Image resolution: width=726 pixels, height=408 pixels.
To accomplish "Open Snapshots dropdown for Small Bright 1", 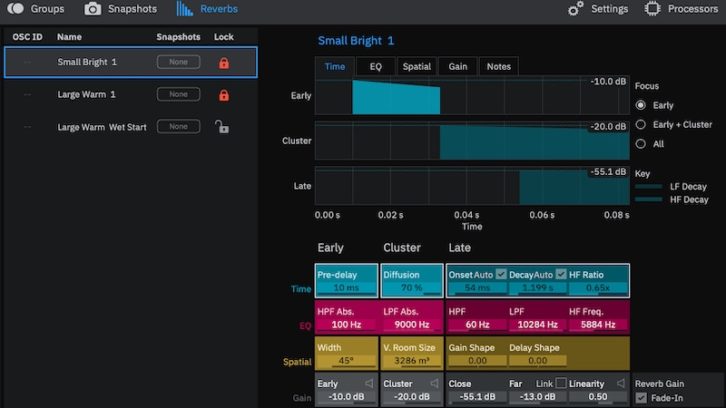I will pos(178,62).
